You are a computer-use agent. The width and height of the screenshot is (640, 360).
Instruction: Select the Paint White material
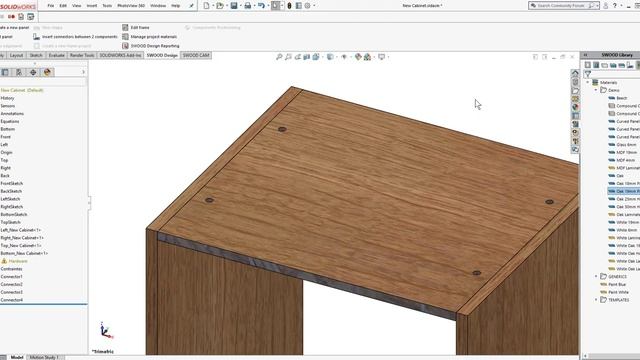(x=618, y=292)
